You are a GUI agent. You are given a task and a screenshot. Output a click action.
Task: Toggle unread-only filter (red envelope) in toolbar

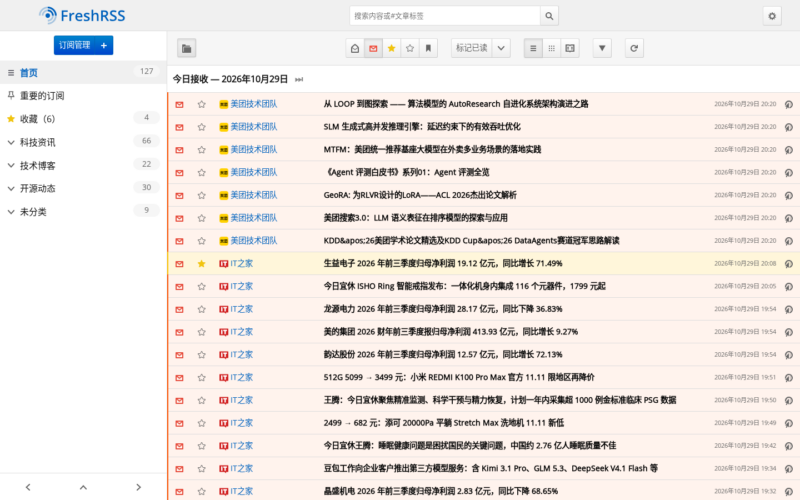coord(373,48)
